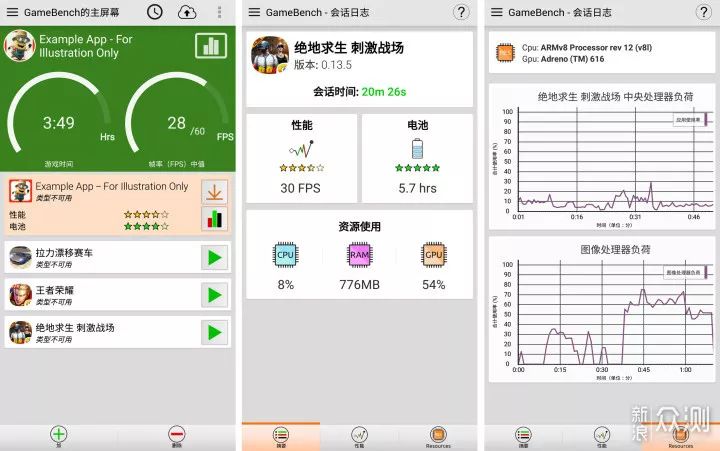Click Example App performance star rating
720x451 pixels.
[146, 214]
